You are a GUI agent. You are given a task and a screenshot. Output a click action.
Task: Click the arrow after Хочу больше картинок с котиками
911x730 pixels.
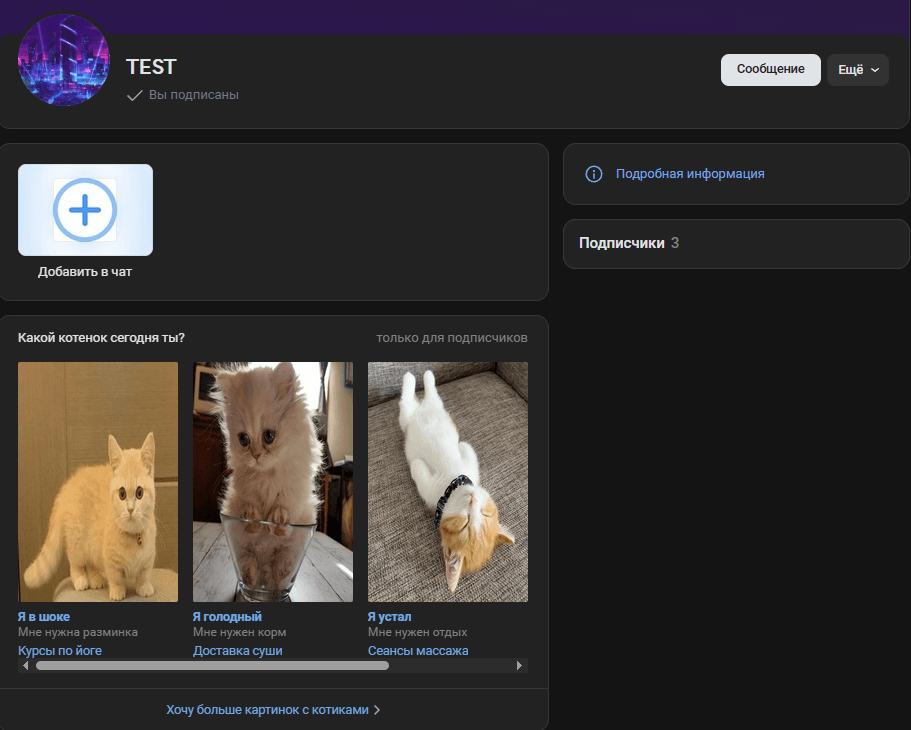(377, 707)
